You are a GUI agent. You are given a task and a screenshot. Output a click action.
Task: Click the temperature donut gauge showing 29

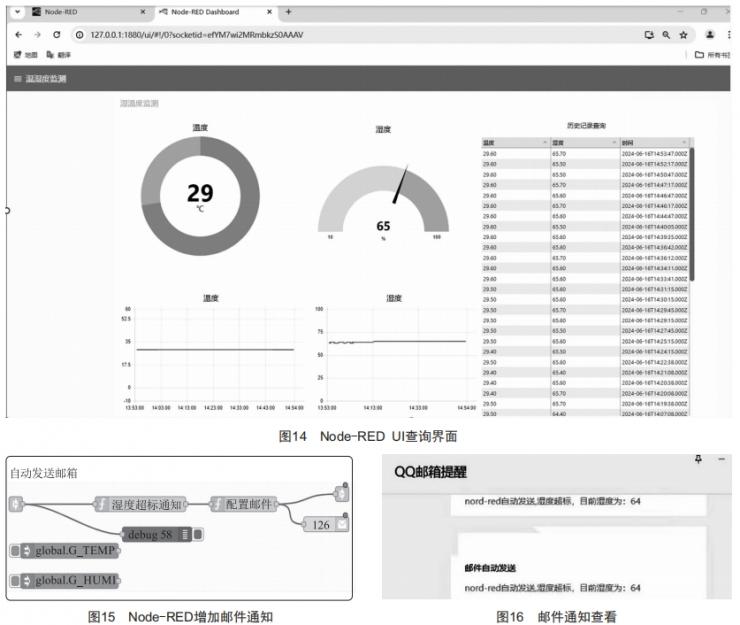tap(200, 195)
